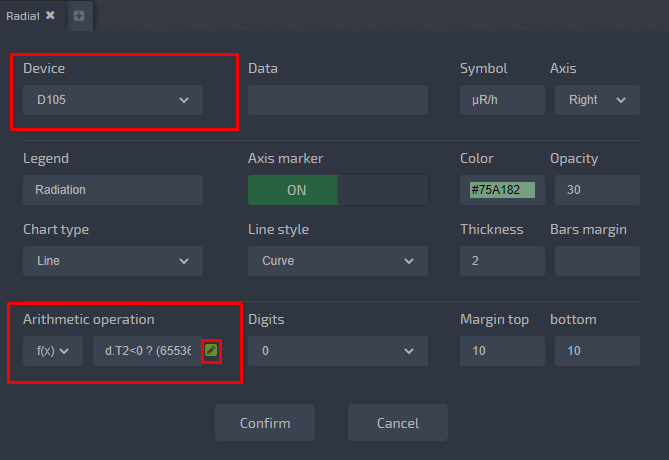Screen dimensions: 669x460
Task: Open the f(x) operation type dropdown
Action: (53, 351)
